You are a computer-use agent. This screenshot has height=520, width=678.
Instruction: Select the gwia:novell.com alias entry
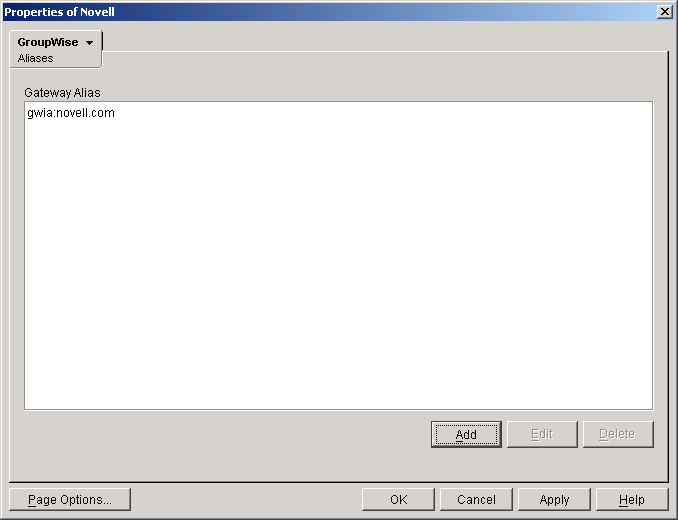(71, 113)
